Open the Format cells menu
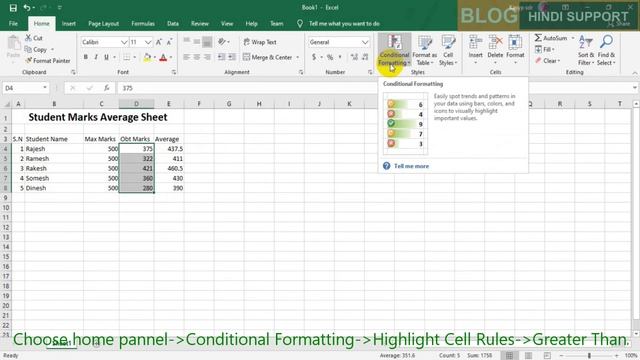The height and width of the screenshot is (360, 640). 515,50
